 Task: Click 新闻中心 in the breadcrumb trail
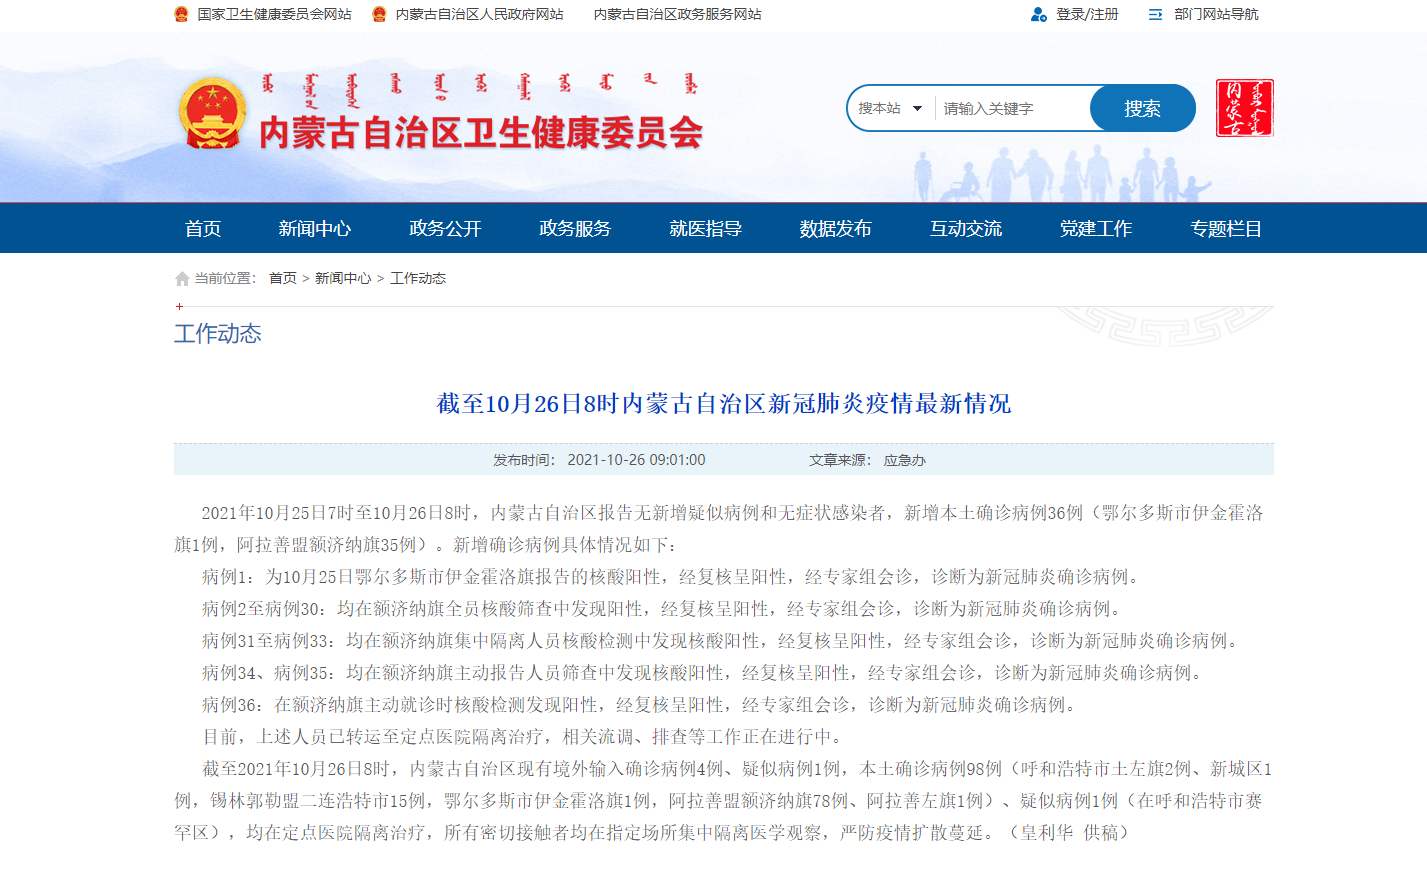343,278
